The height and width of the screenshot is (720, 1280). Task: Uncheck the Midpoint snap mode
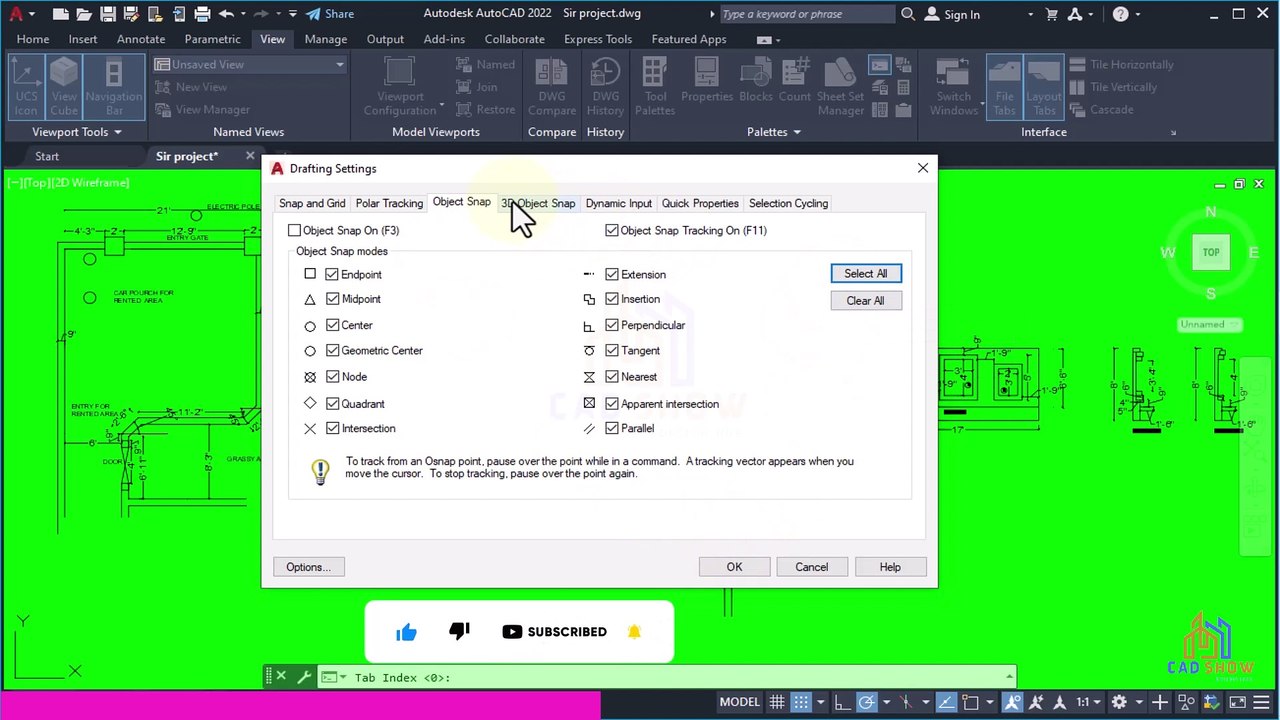[x=332, y=299]
